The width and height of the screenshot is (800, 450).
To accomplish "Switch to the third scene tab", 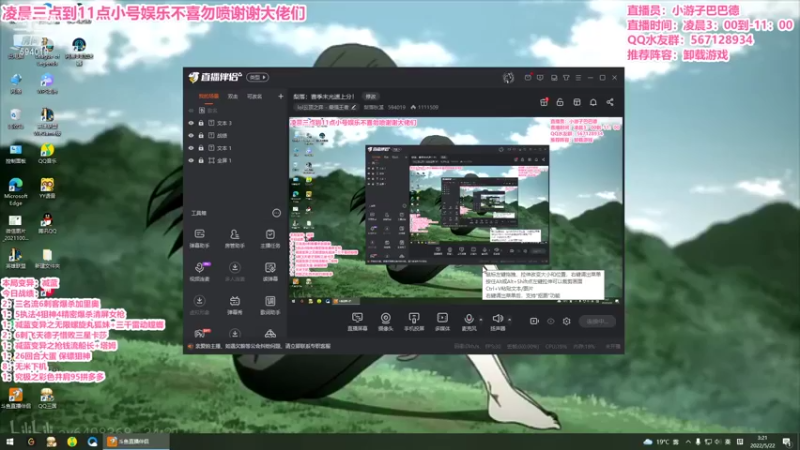I will pos(254,96).
